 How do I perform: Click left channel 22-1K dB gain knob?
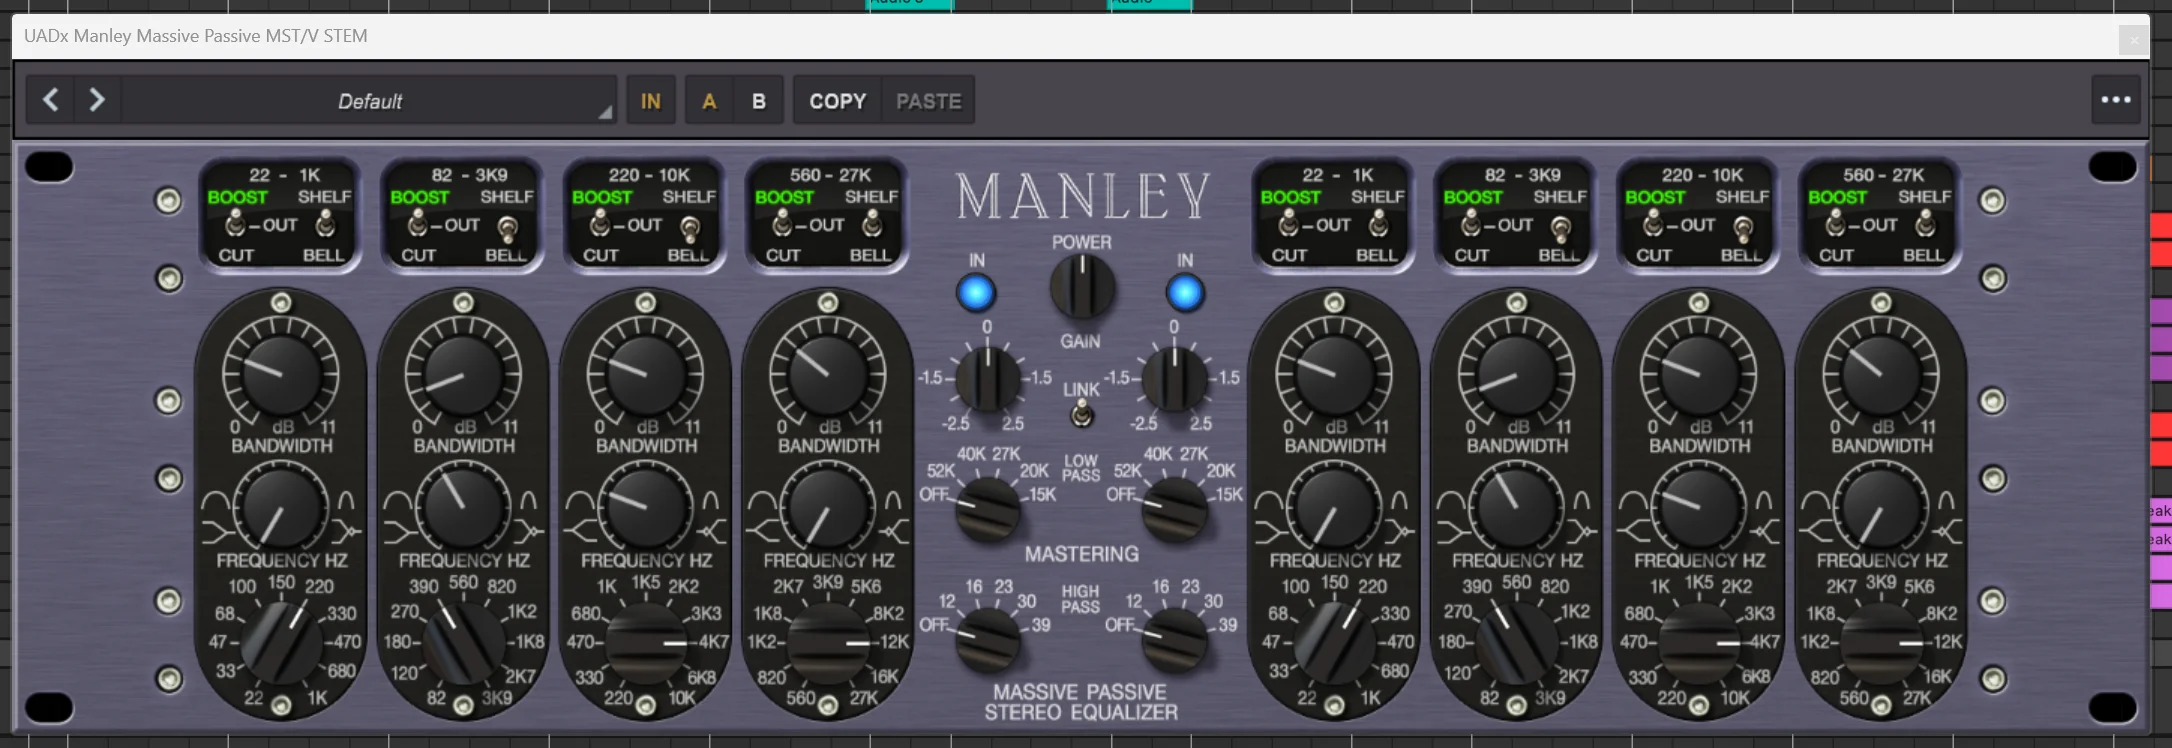click(281, 375)
